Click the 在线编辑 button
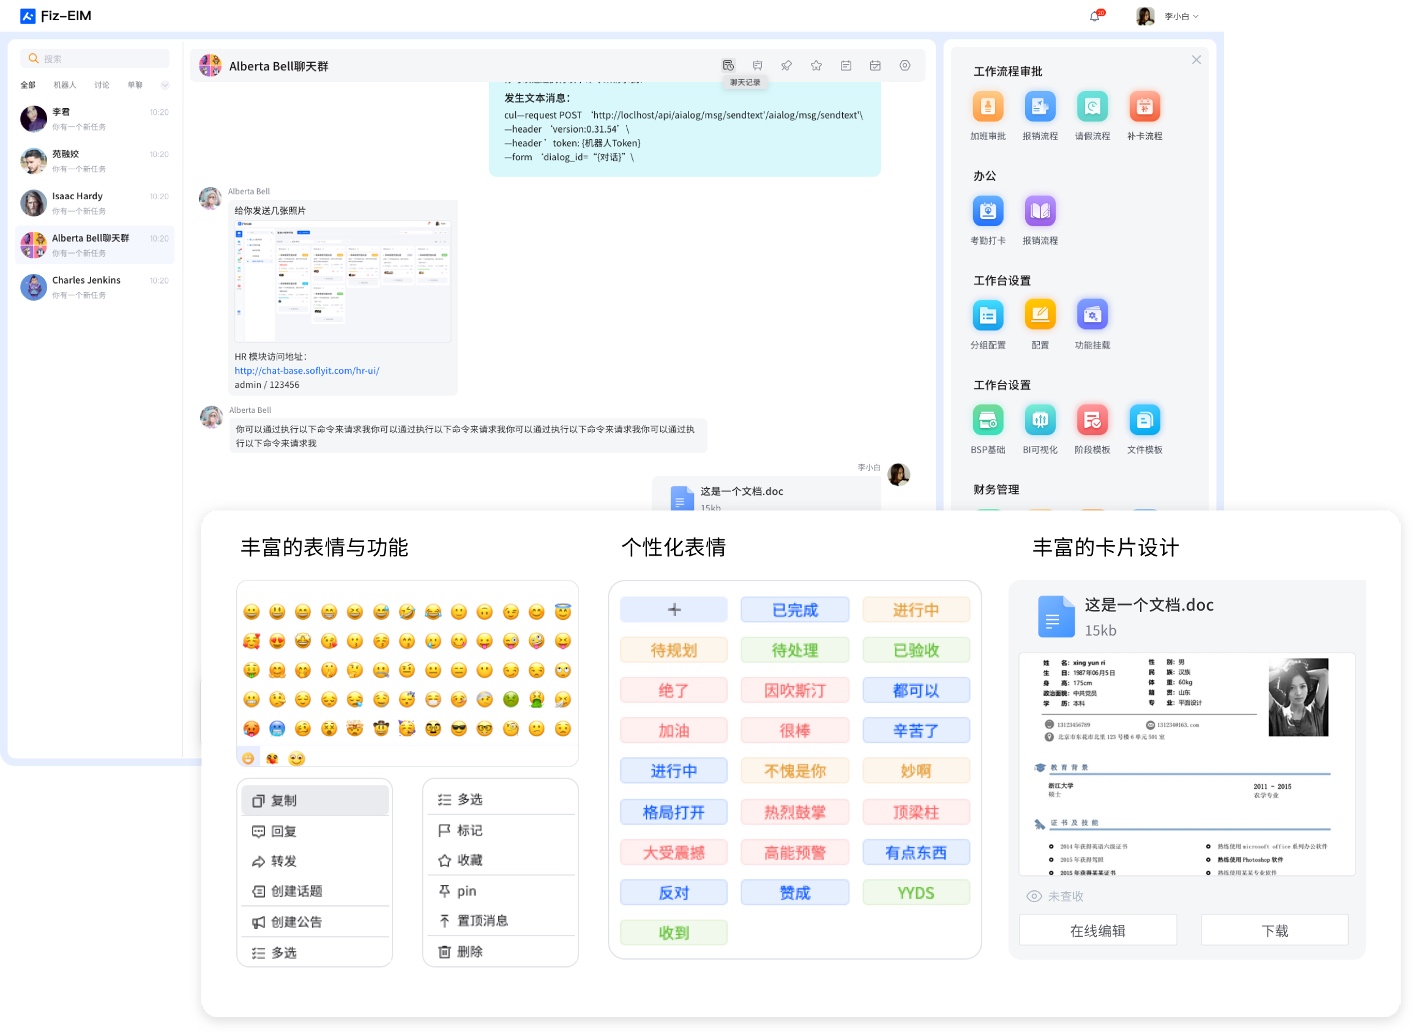Screen dimensions: 1414x1034 coord(1097,931)
